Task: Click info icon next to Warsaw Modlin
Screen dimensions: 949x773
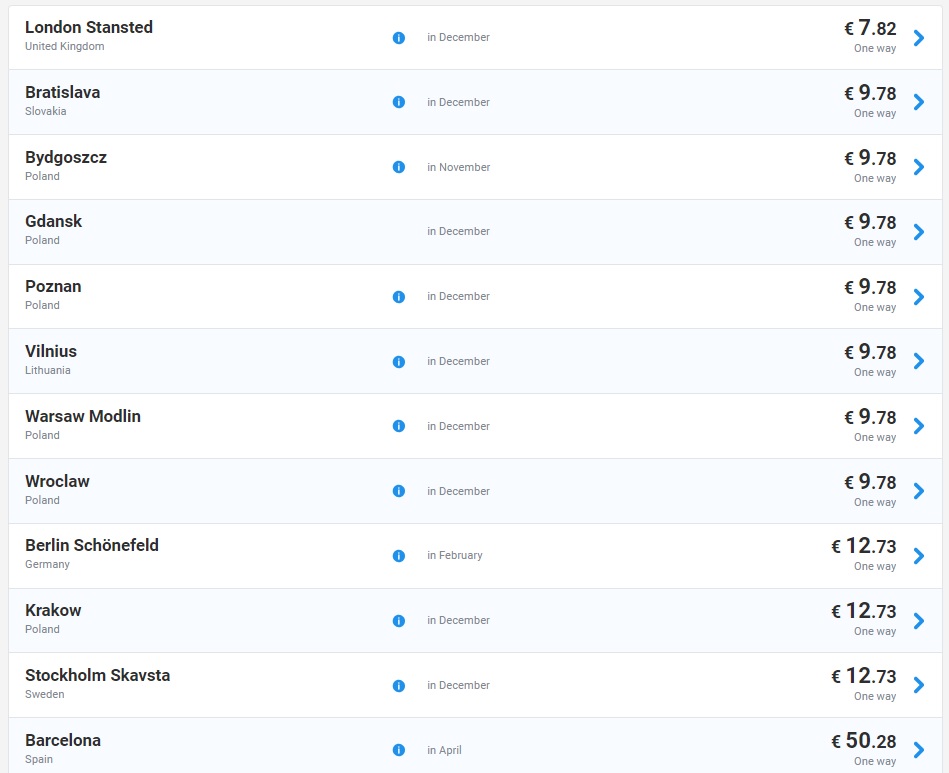Action: (x=399, y=426)
